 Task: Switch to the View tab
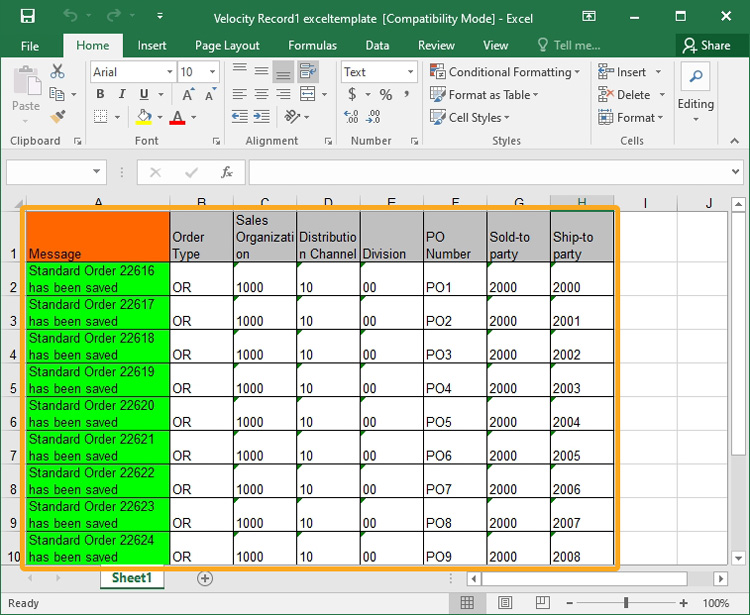[495, 46]
